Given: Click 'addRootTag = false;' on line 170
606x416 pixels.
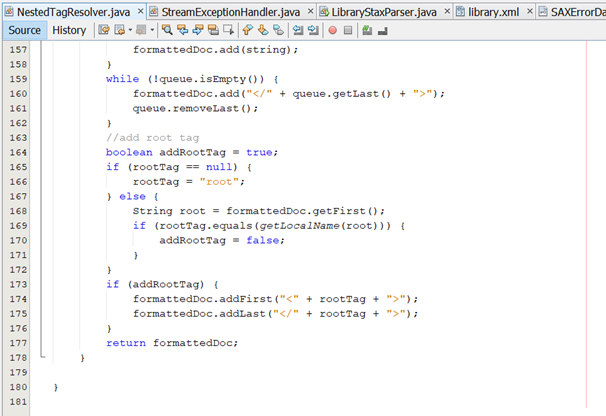Looking at the screenshot, I should click(222, 240).
